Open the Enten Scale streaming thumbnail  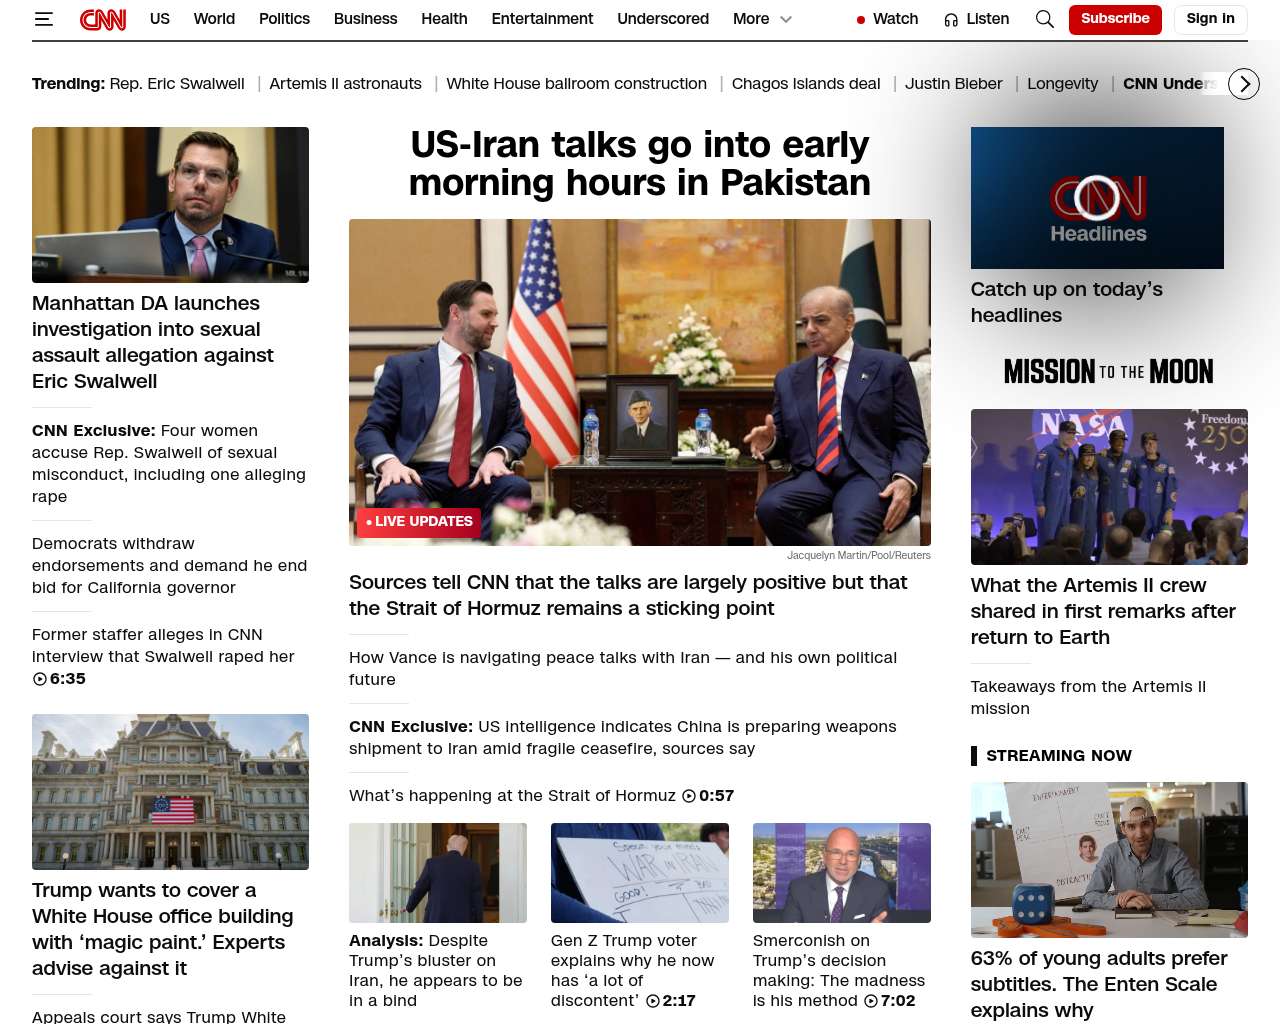tap(1109, 860)
